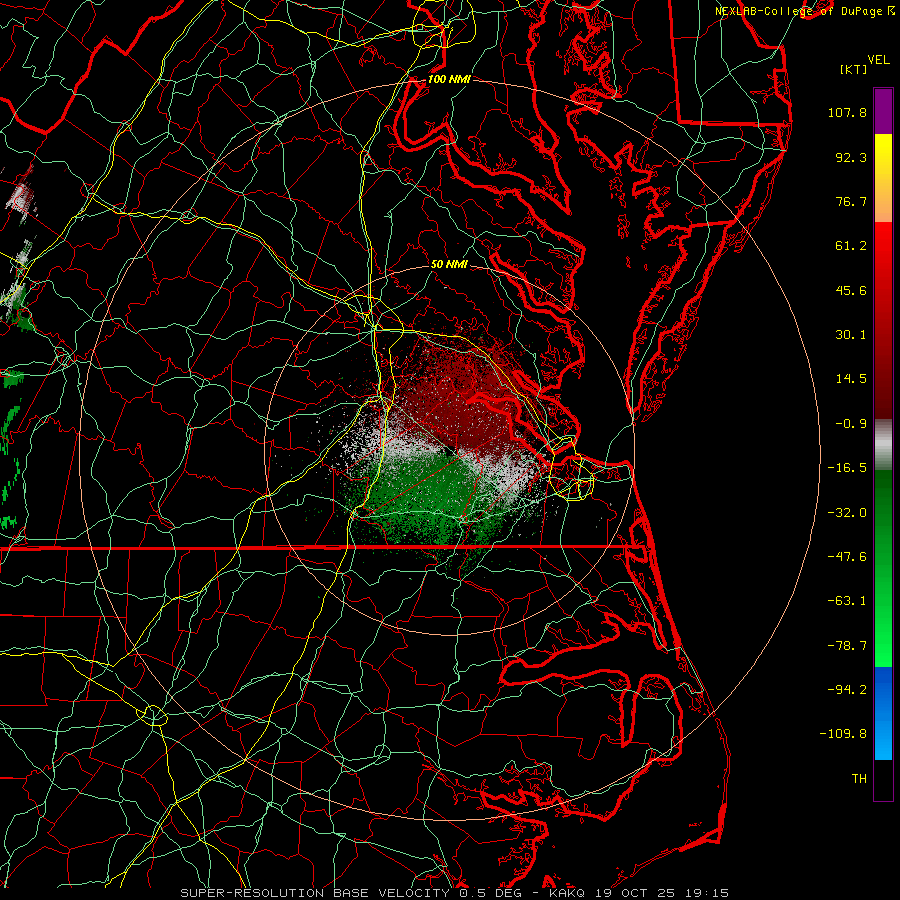Click the -47.6 legend value
Screen dimensions: 900x900
[847, 557]
